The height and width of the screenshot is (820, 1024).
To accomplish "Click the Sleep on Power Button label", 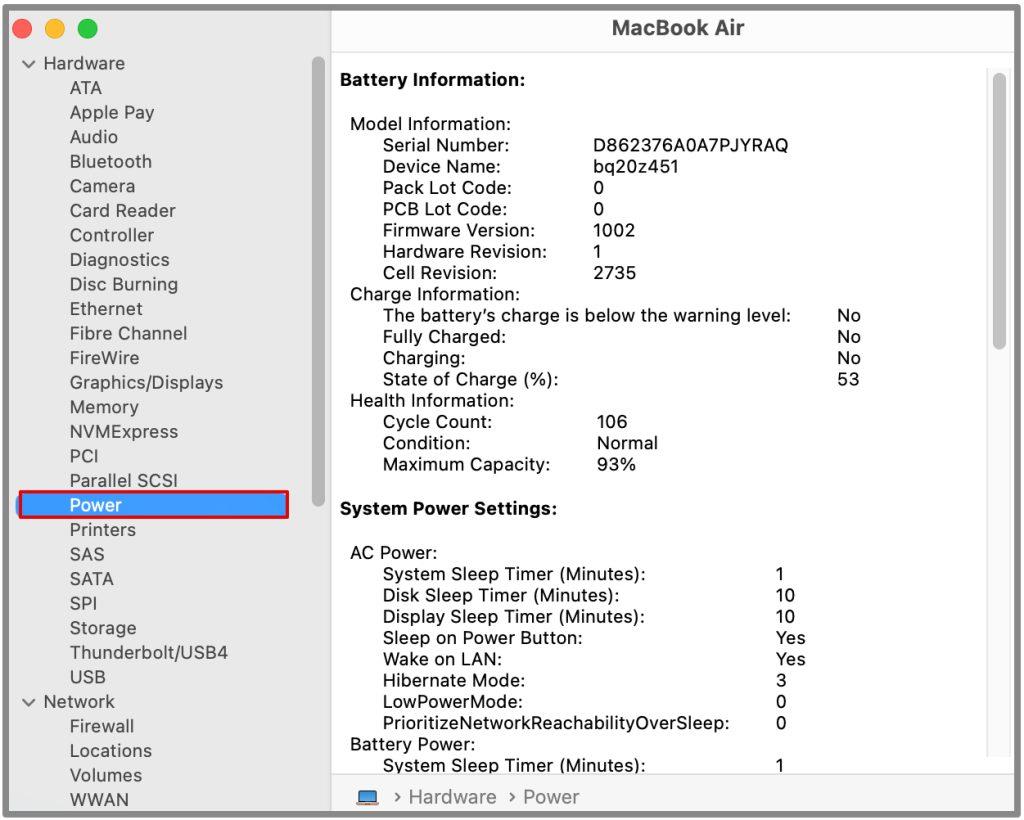I will coord(483,638).
